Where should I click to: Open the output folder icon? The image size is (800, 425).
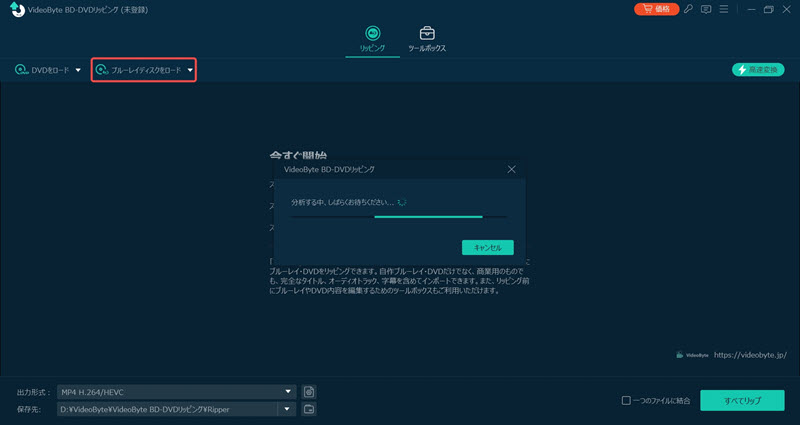pos(309,409)
